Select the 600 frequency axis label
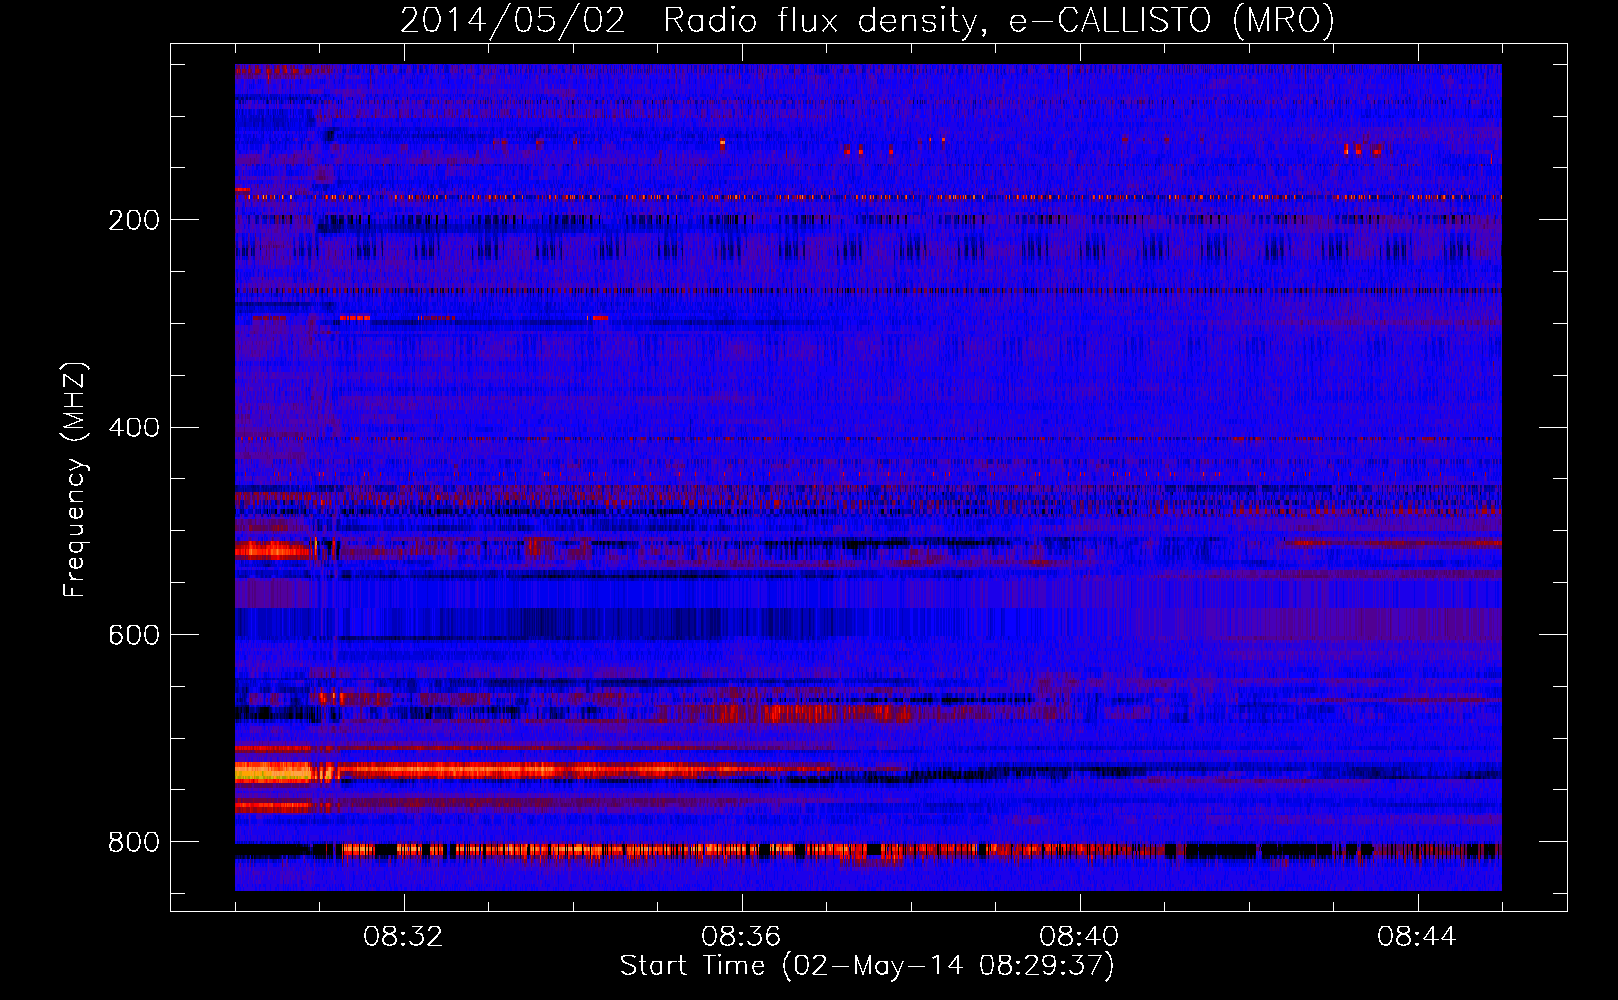The height and width of the screenshot is (1000, 1618). 134,636
